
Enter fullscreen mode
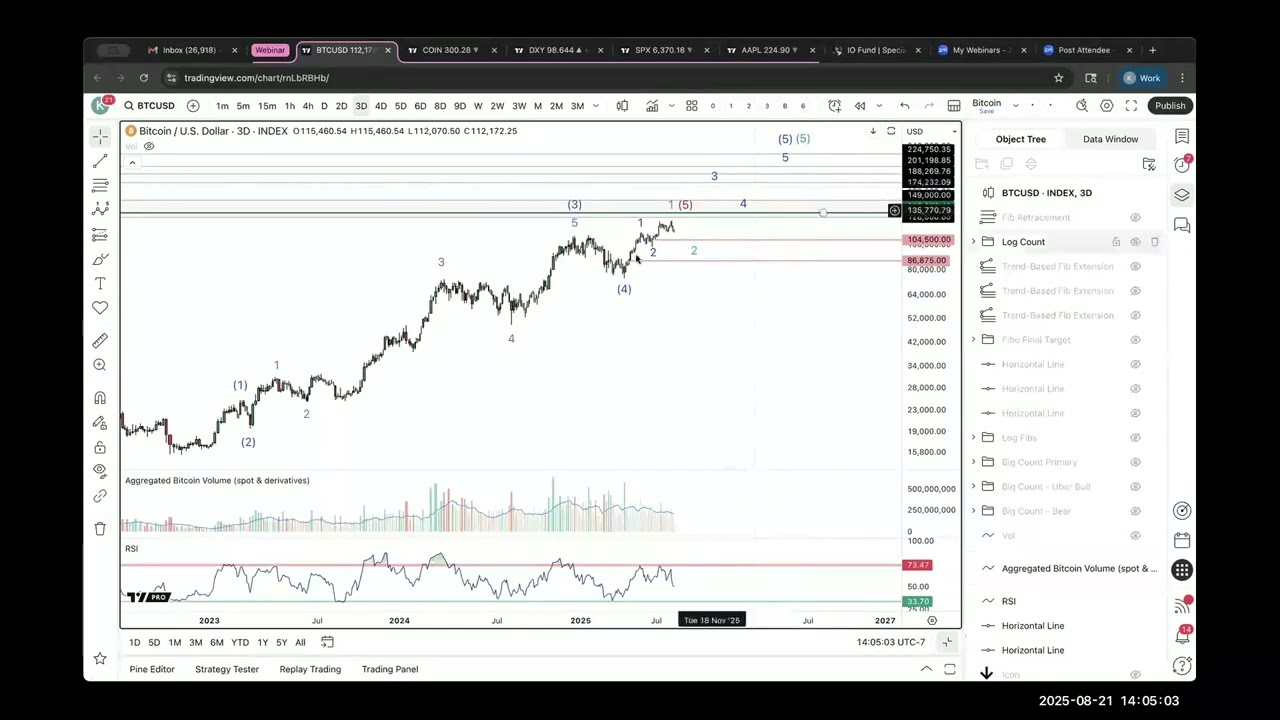(x=1131, y=106)
